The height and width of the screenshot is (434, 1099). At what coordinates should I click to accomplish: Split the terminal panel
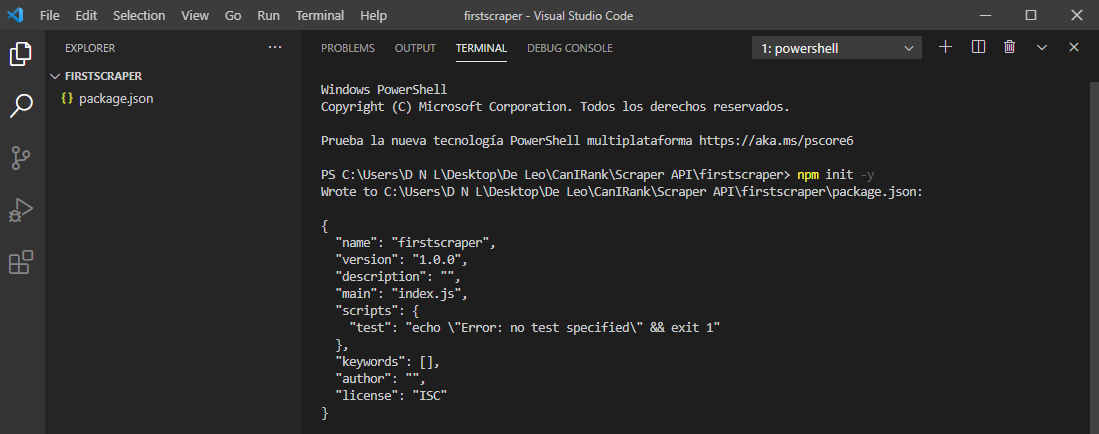coord(978,47)
